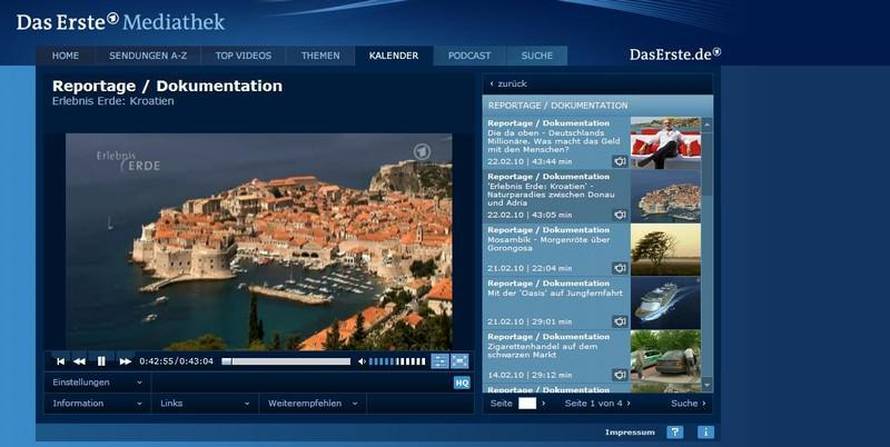Expand the Information dropdown

point(97,403)
